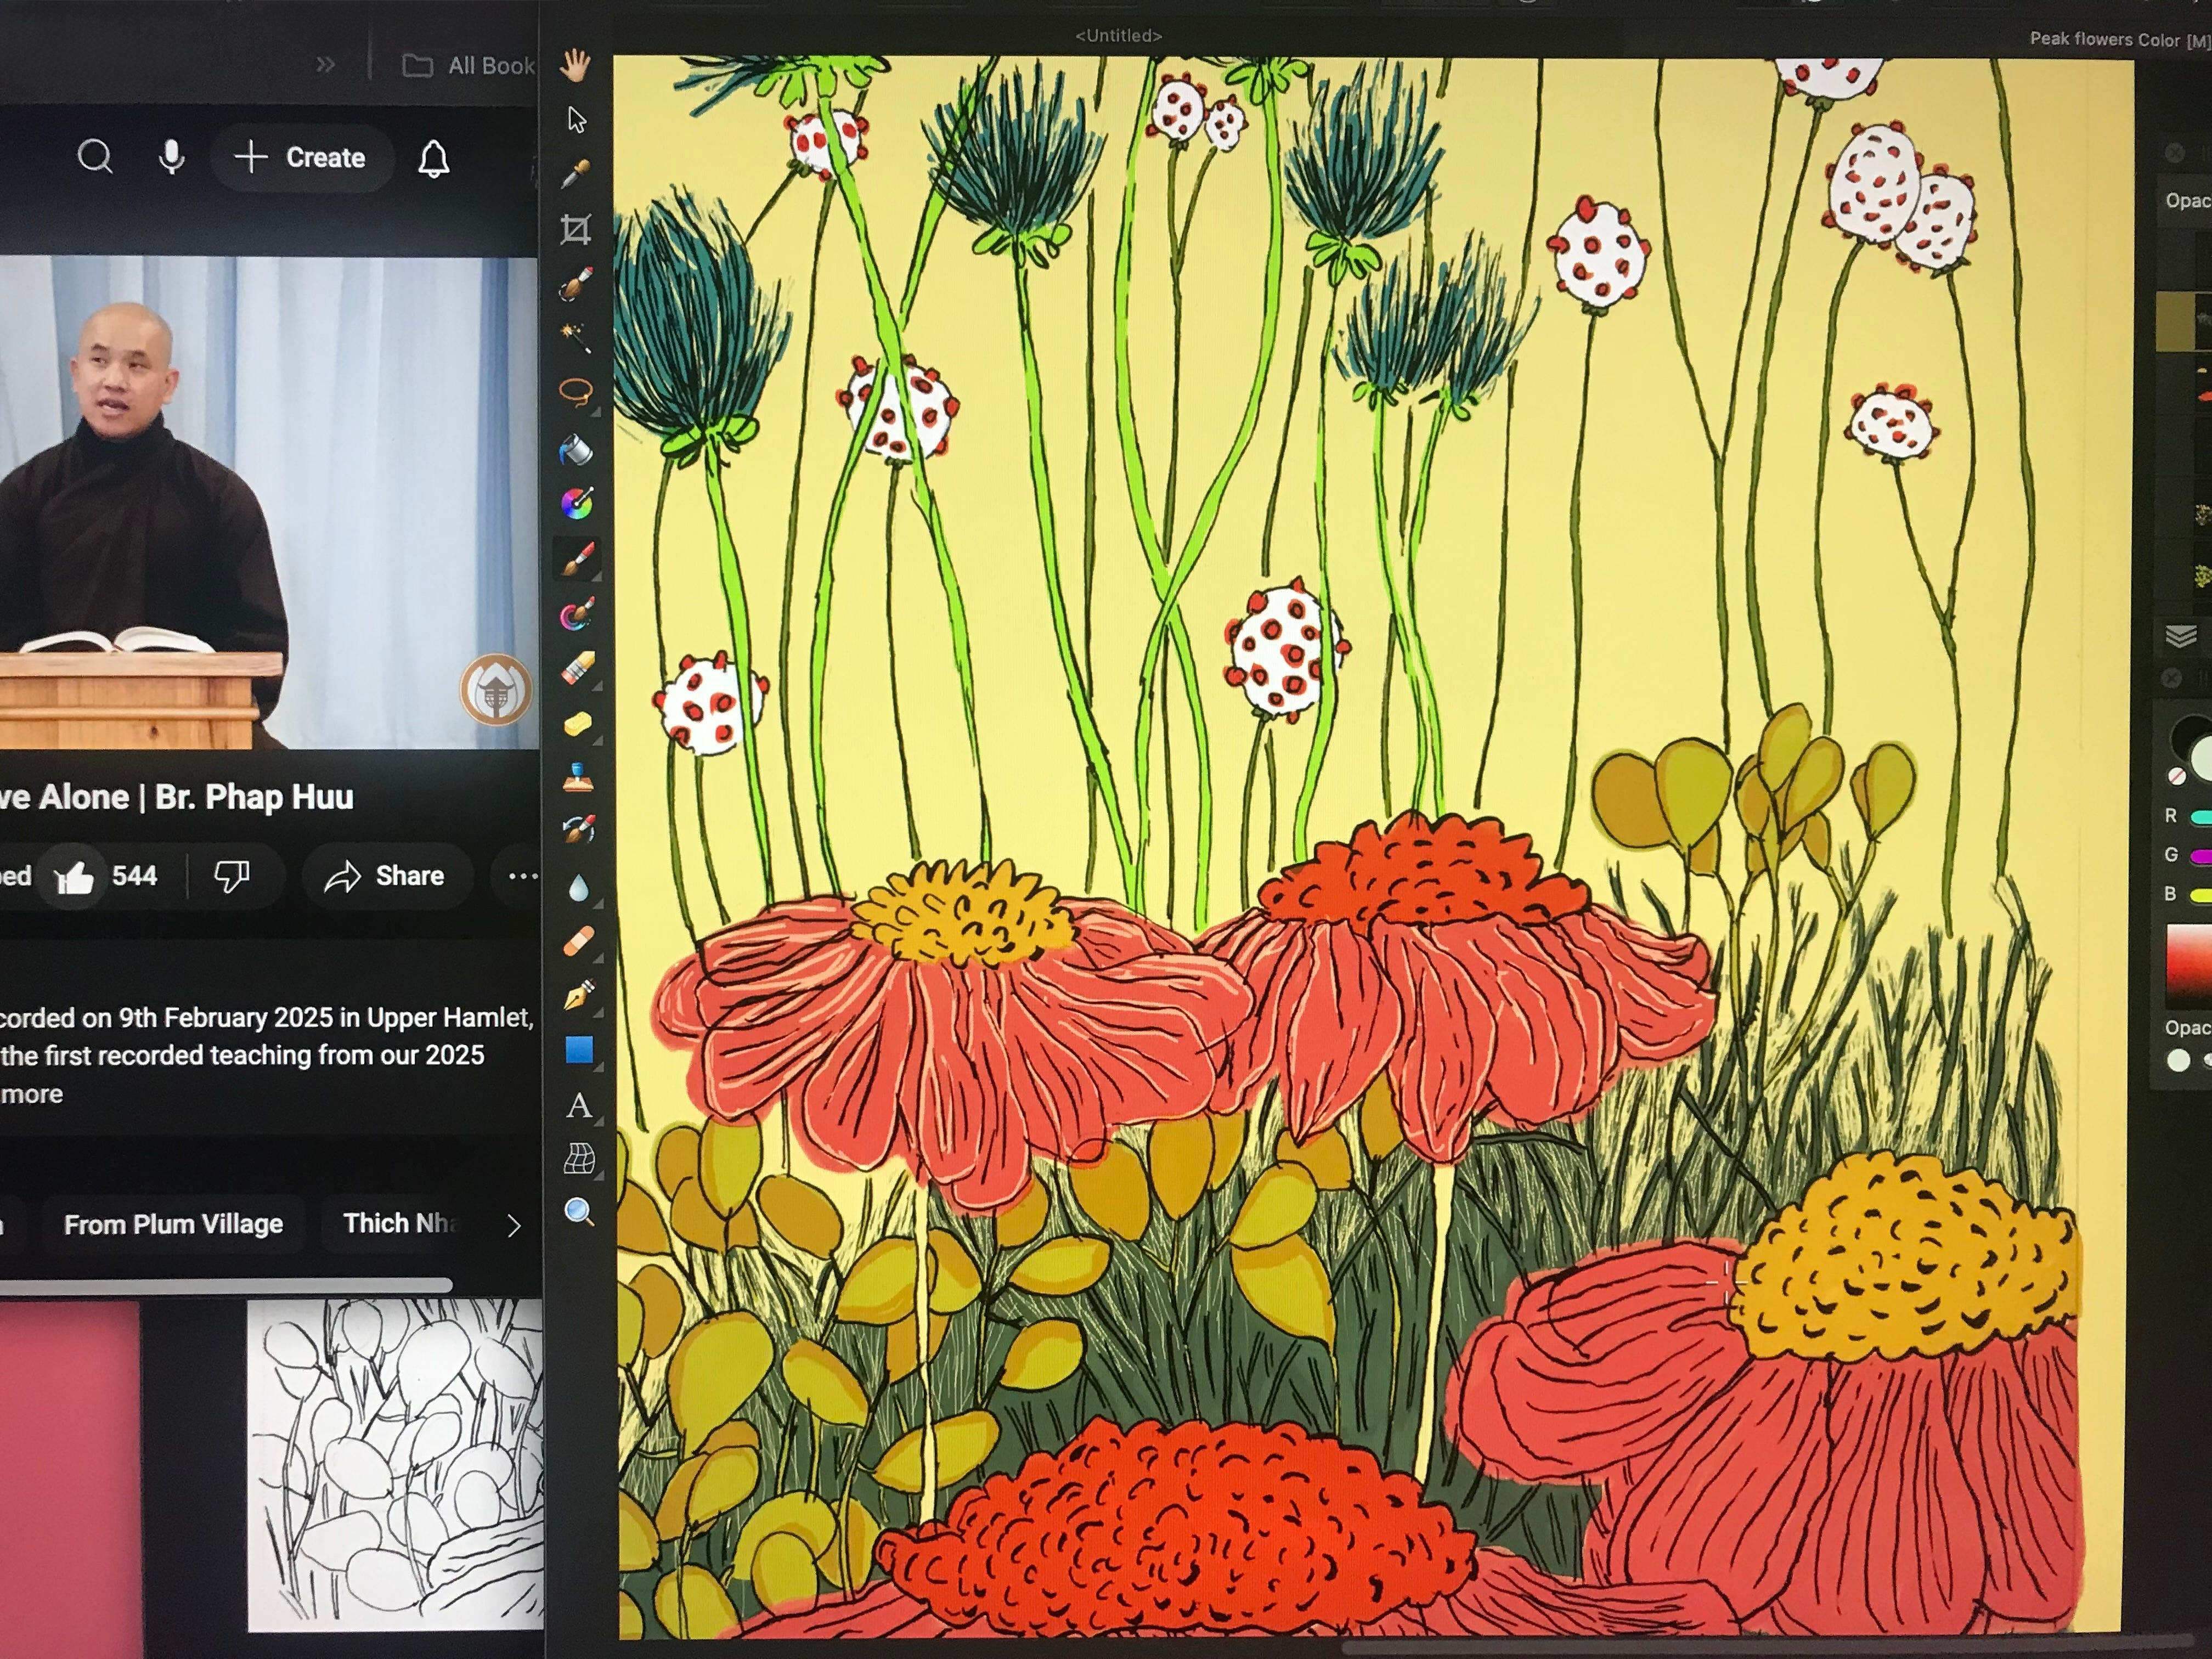Choose the Mesh Warp tool
2212x1659 pixels.
(579, 1159)
